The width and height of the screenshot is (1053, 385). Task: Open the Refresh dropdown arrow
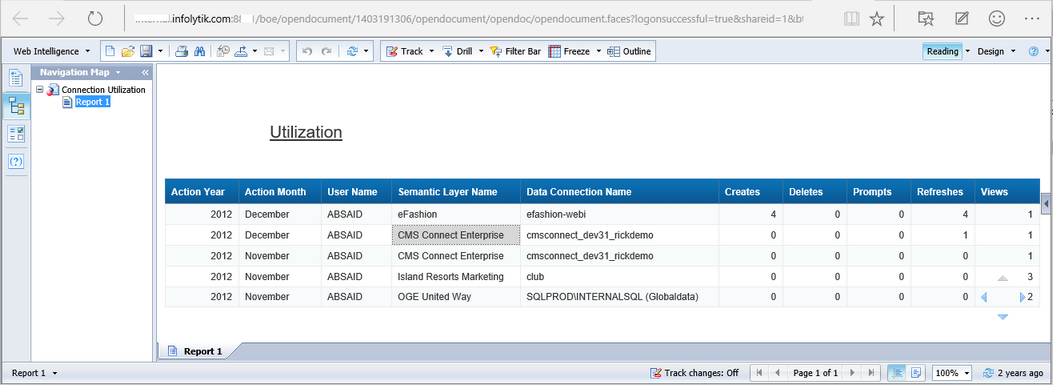point(367,51)
